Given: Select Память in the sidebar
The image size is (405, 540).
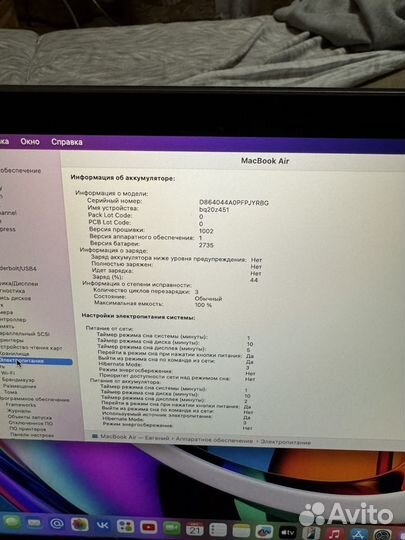Looking at the screenshot, I should [7, 326].
